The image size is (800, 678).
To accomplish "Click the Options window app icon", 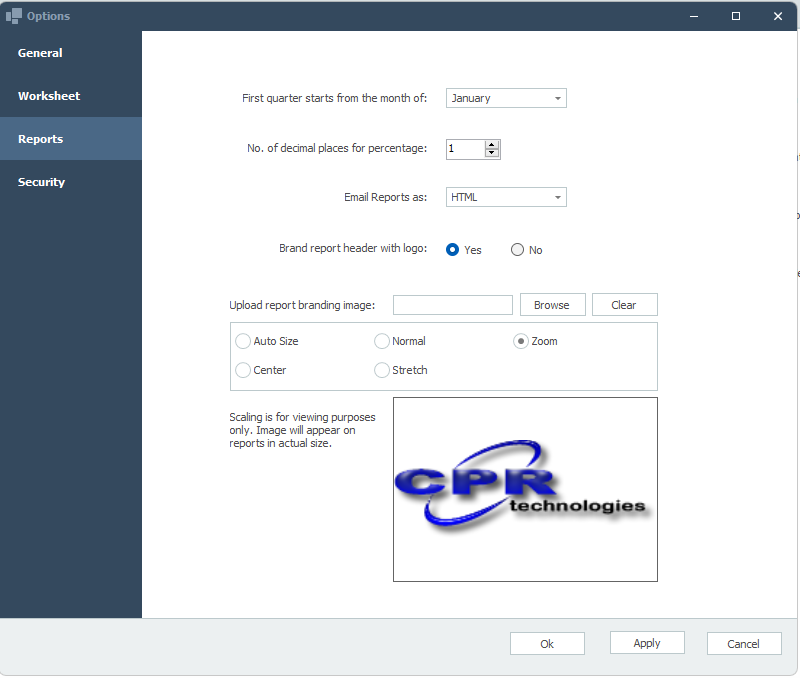I will 14,16.
